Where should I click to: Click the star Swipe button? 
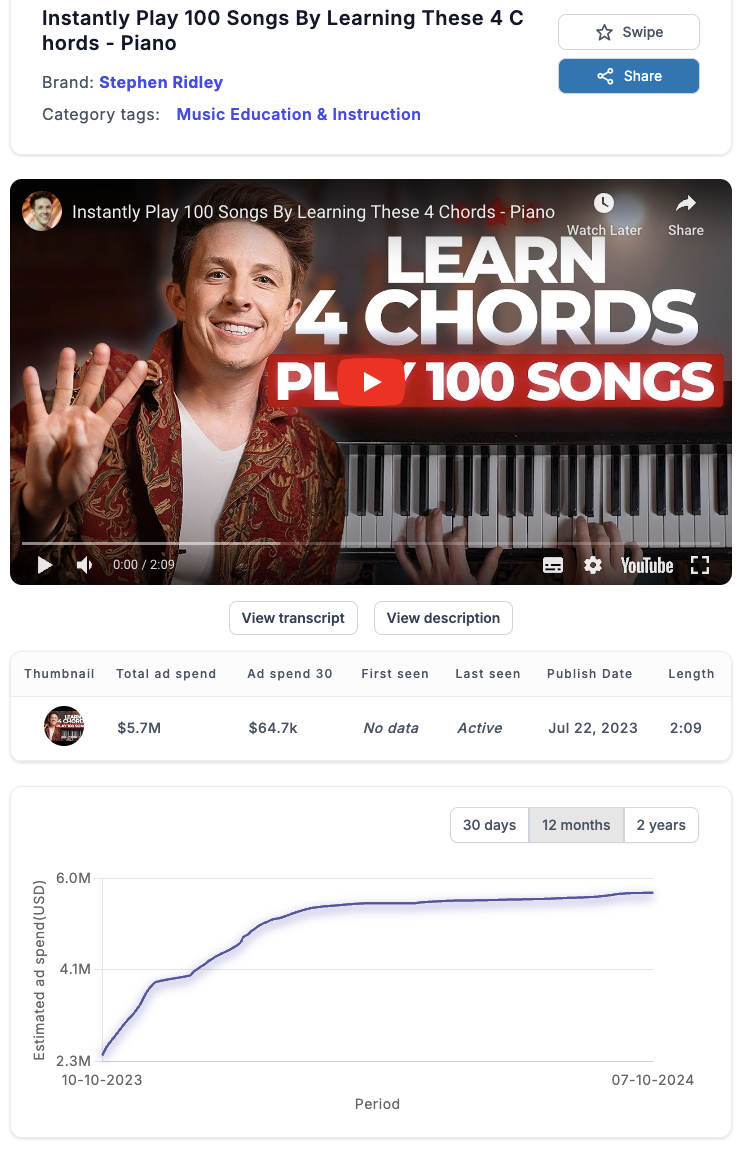[628, 32]
